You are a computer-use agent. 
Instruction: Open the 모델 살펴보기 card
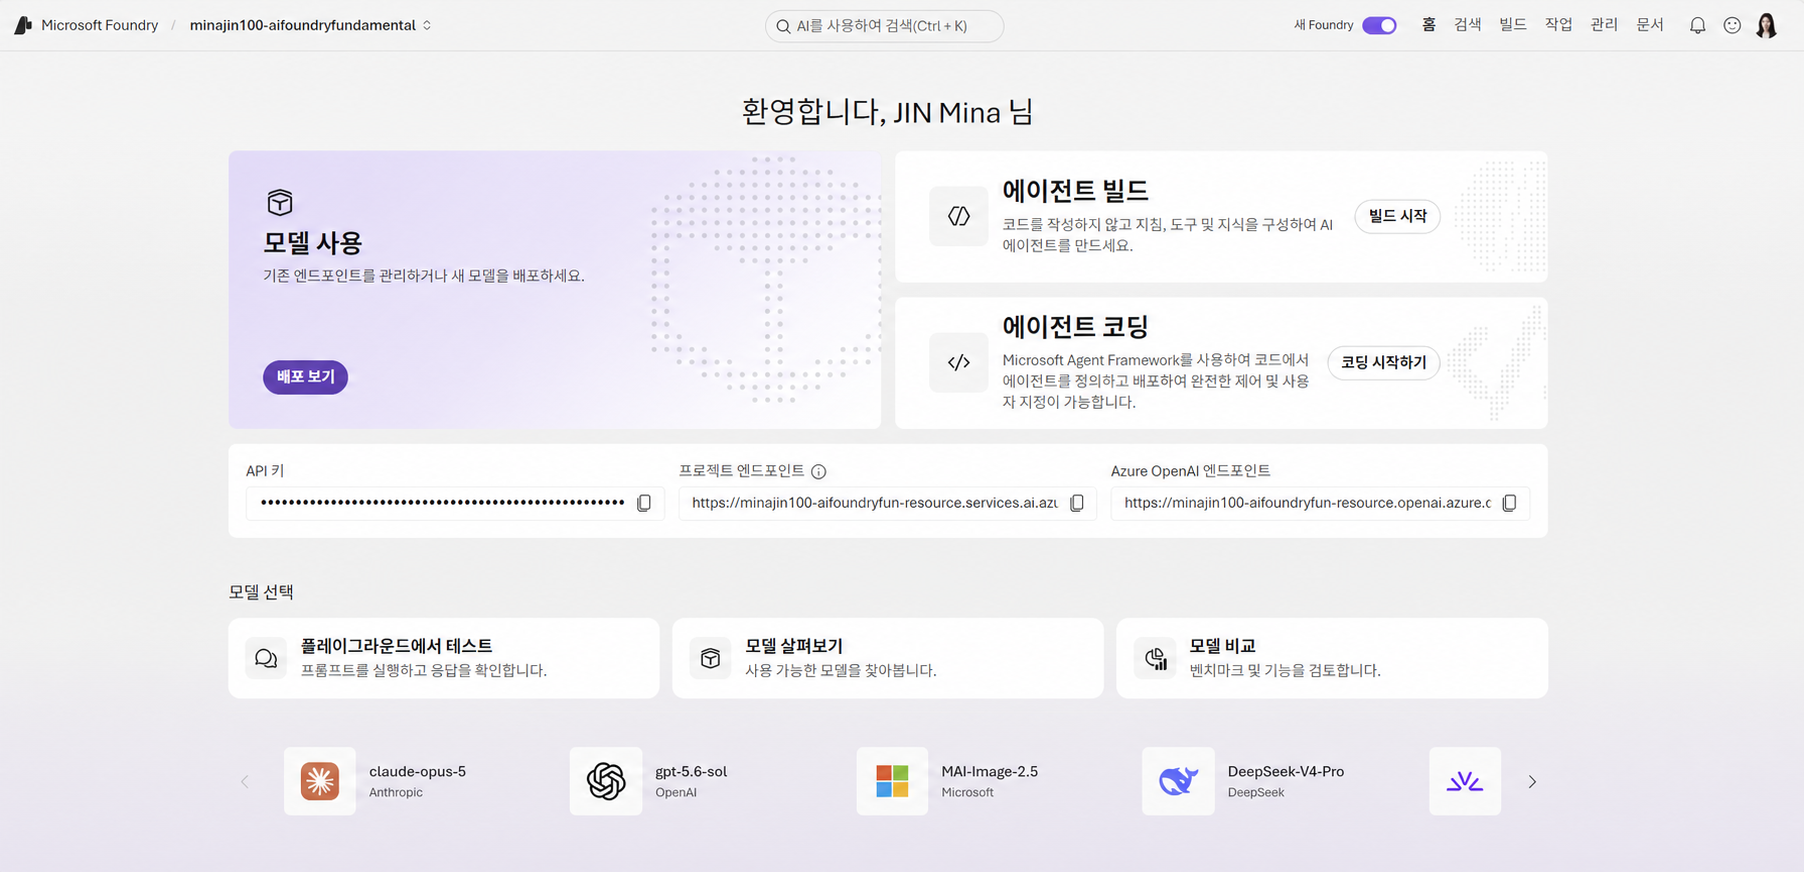pyautogui.click(x=888, y=658)
